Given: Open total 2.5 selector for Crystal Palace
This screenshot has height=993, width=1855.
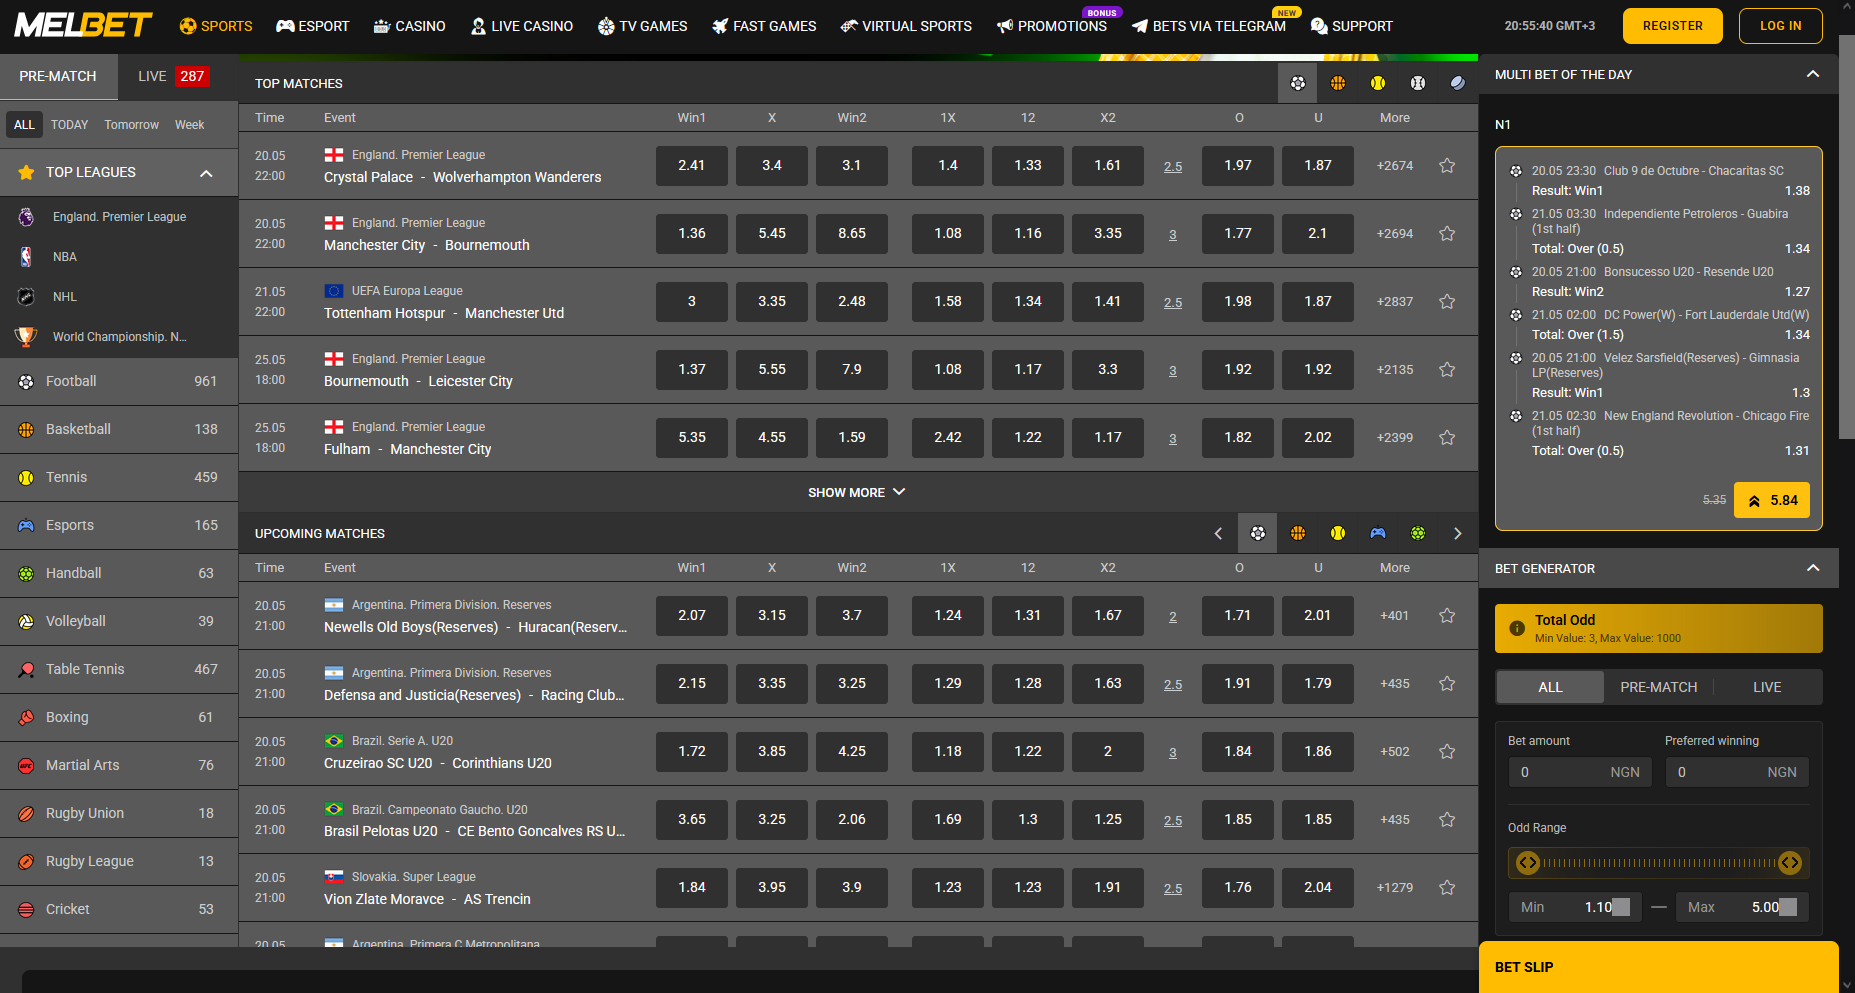Looking at the screenshot, I should [1173, 166].
